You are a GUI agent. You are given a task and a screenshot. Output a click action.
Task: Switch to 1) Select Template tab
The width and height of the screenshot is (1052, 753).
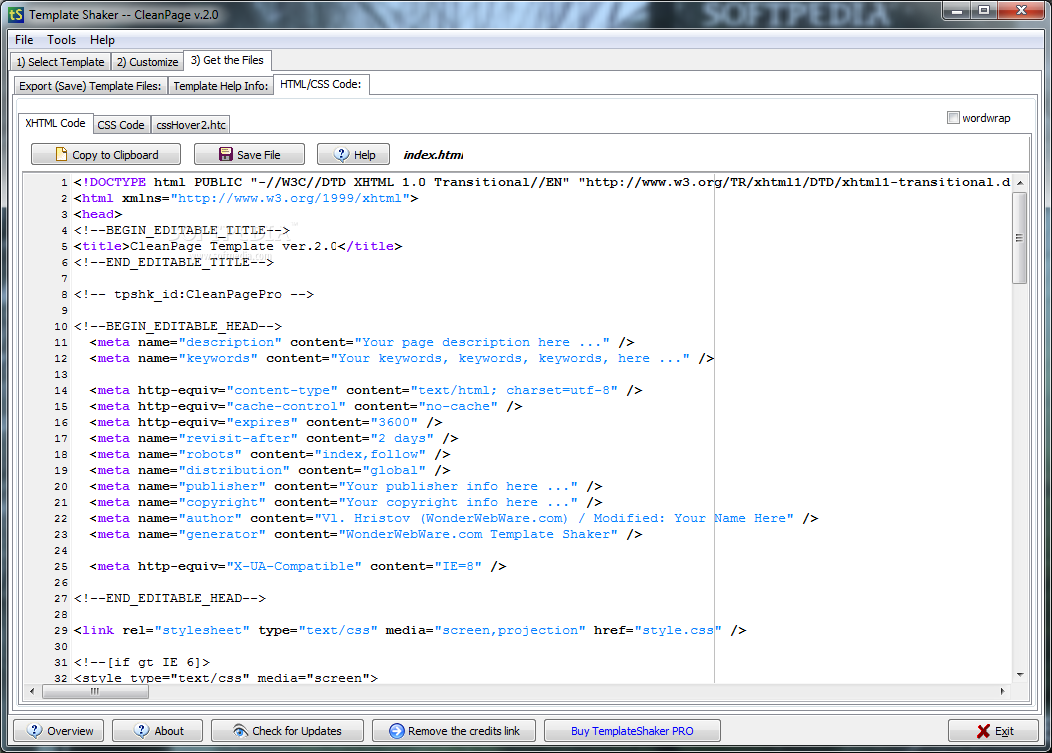tap(60, 62)
